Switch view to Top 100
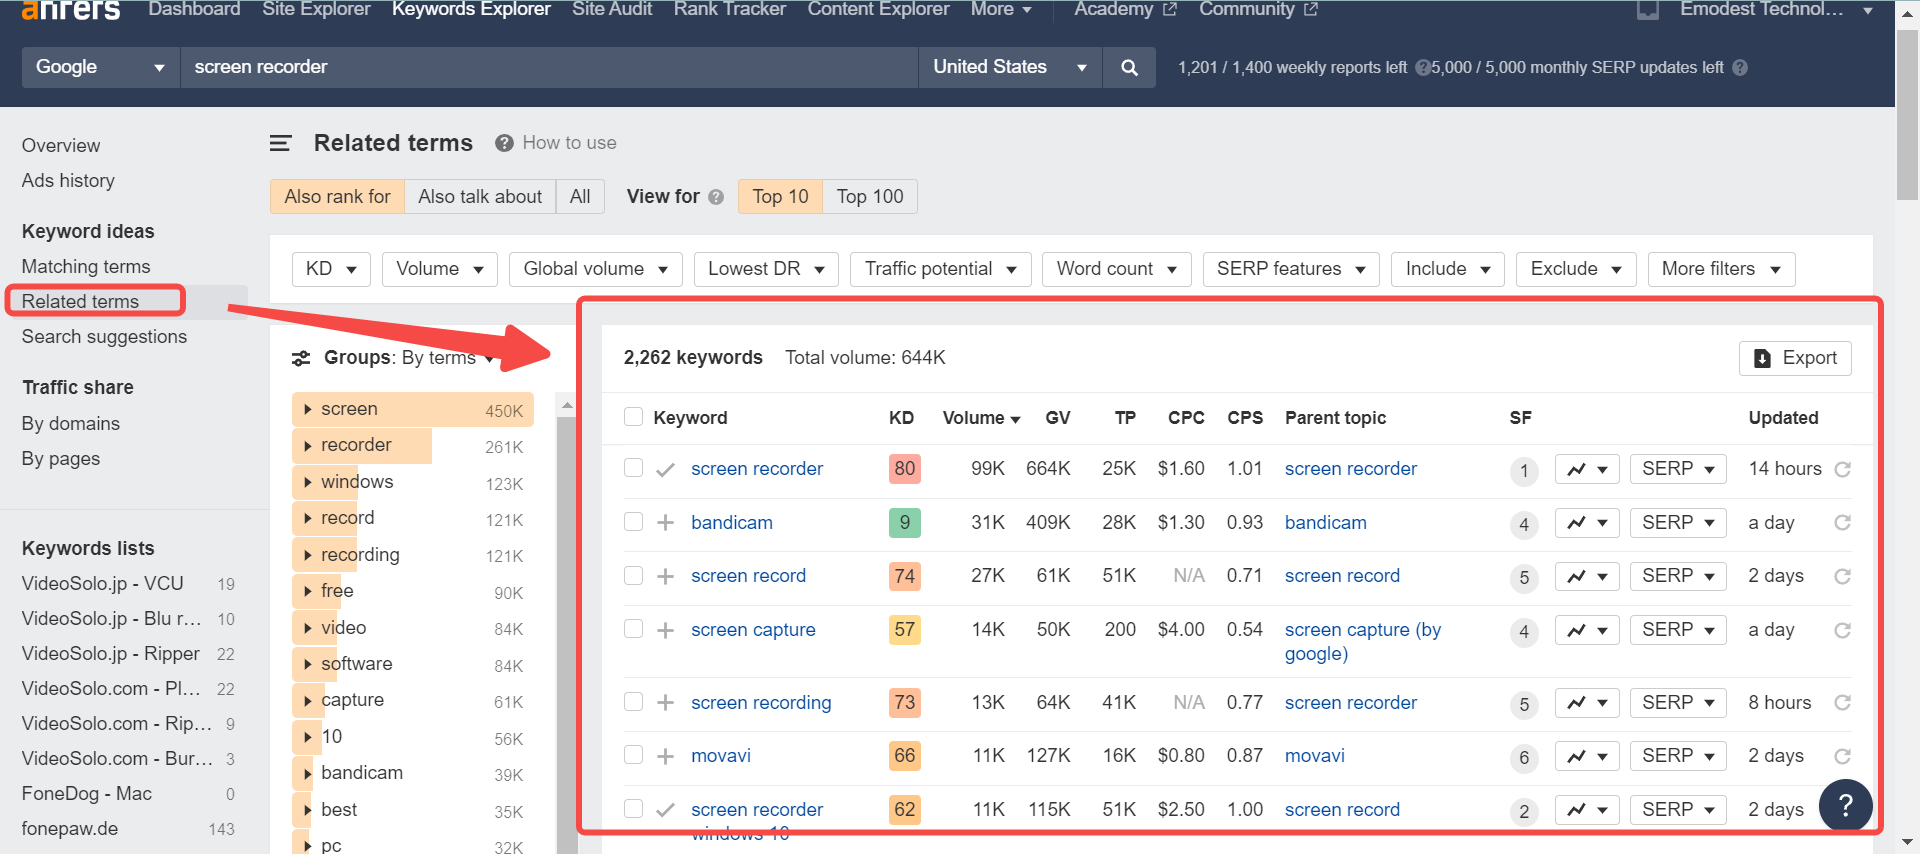Image resolution: width=1920 pixels, height=854 pixels. click(870, 197)
